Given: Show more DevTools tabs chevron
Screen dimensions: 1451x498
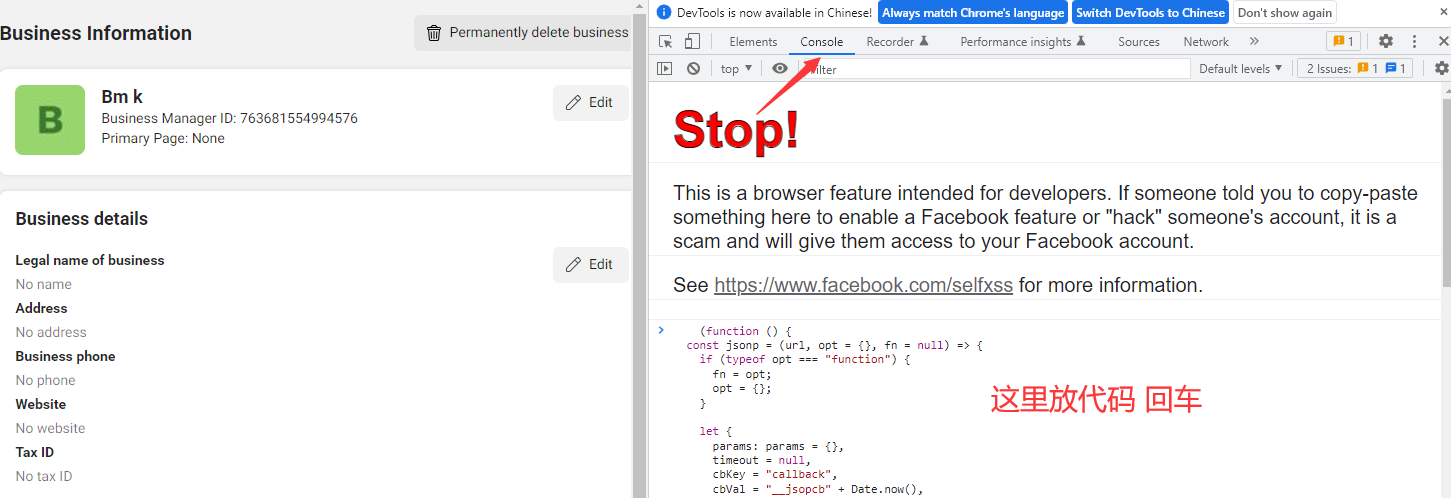Looking at the screenshot, I should (x=1254, y=41).
